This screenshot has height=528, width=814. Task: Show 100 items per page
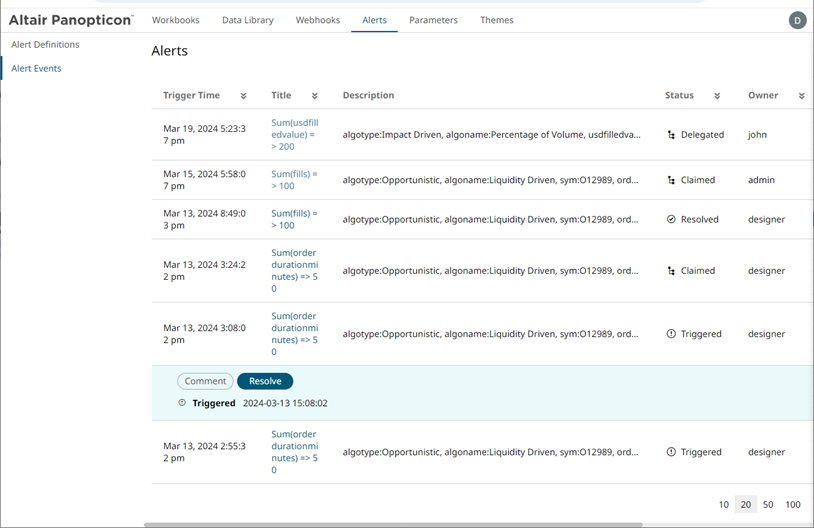coord(793,505)
